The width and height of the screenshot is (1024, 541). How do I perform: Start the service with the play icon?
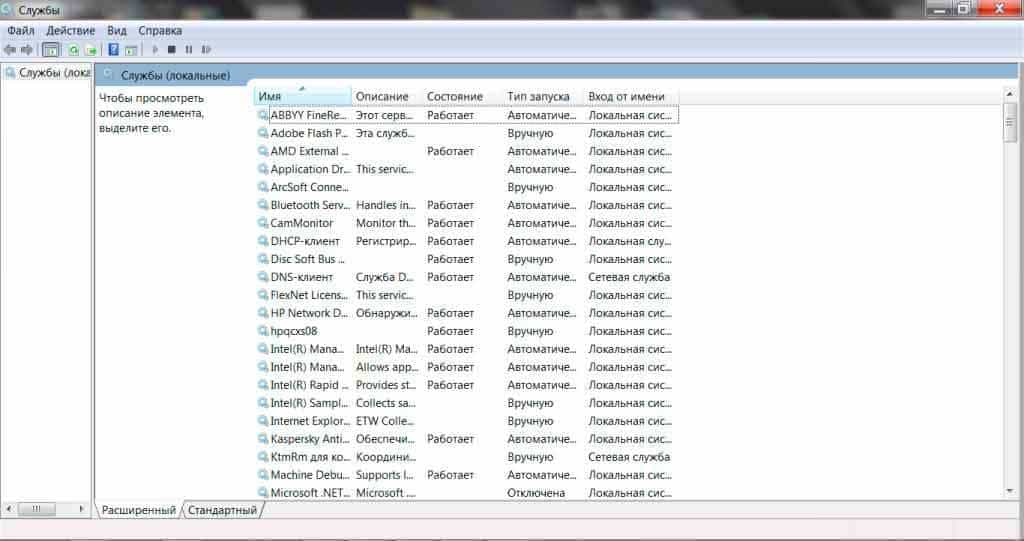[155, 49]
